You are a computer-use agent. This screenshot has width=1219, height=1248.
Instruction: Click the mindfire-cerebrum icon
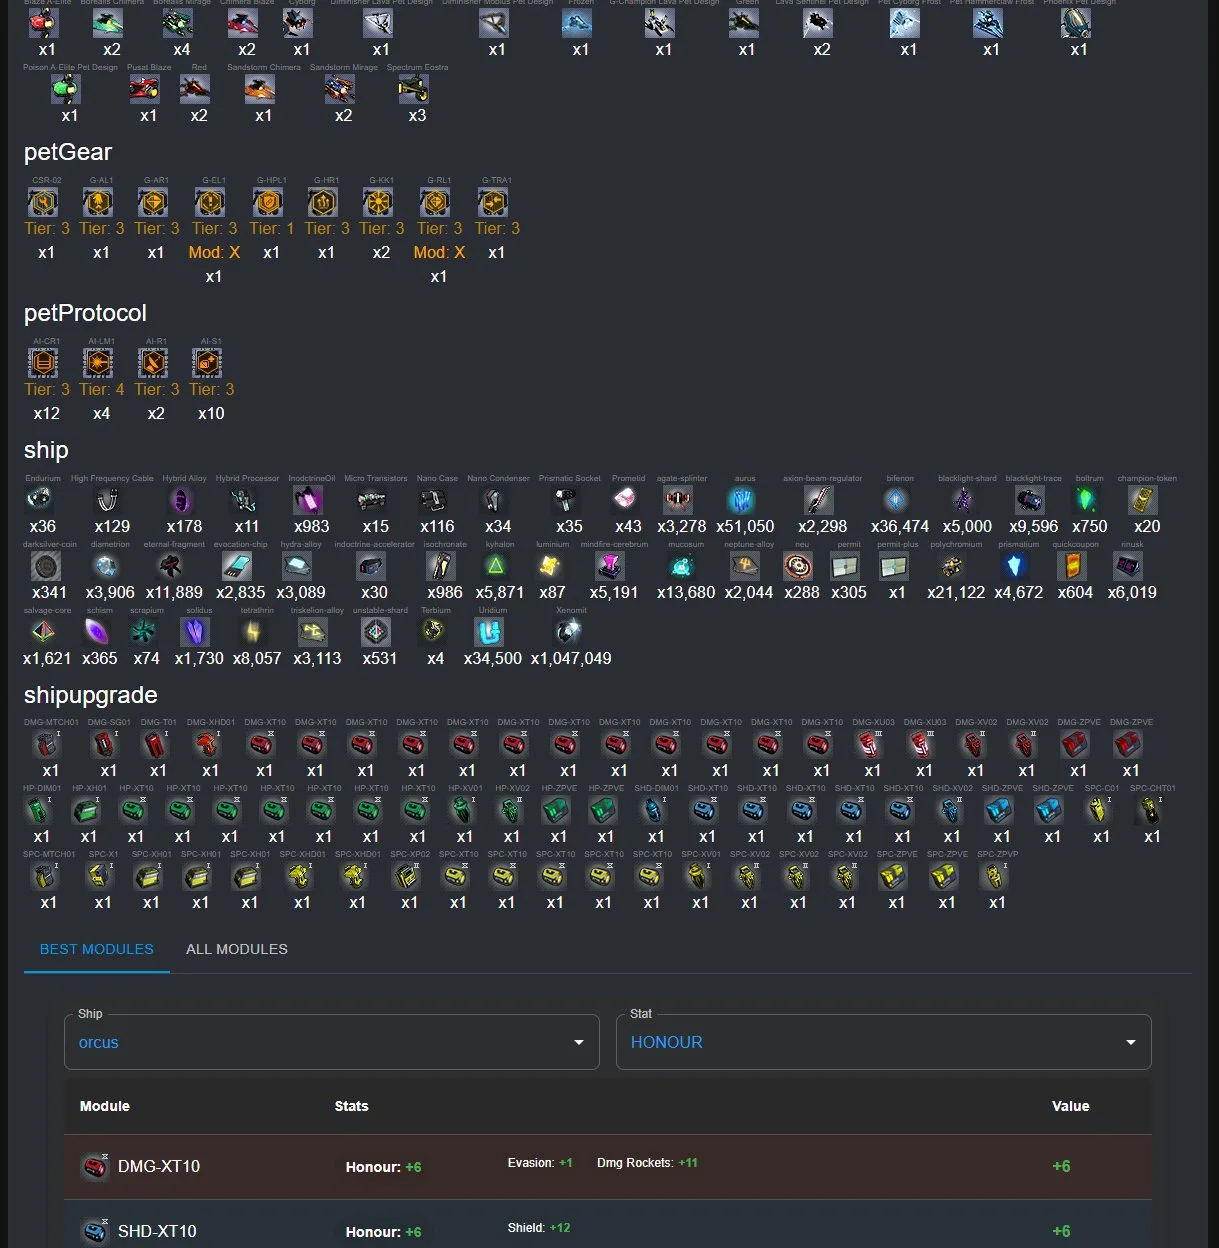point(610,566)
